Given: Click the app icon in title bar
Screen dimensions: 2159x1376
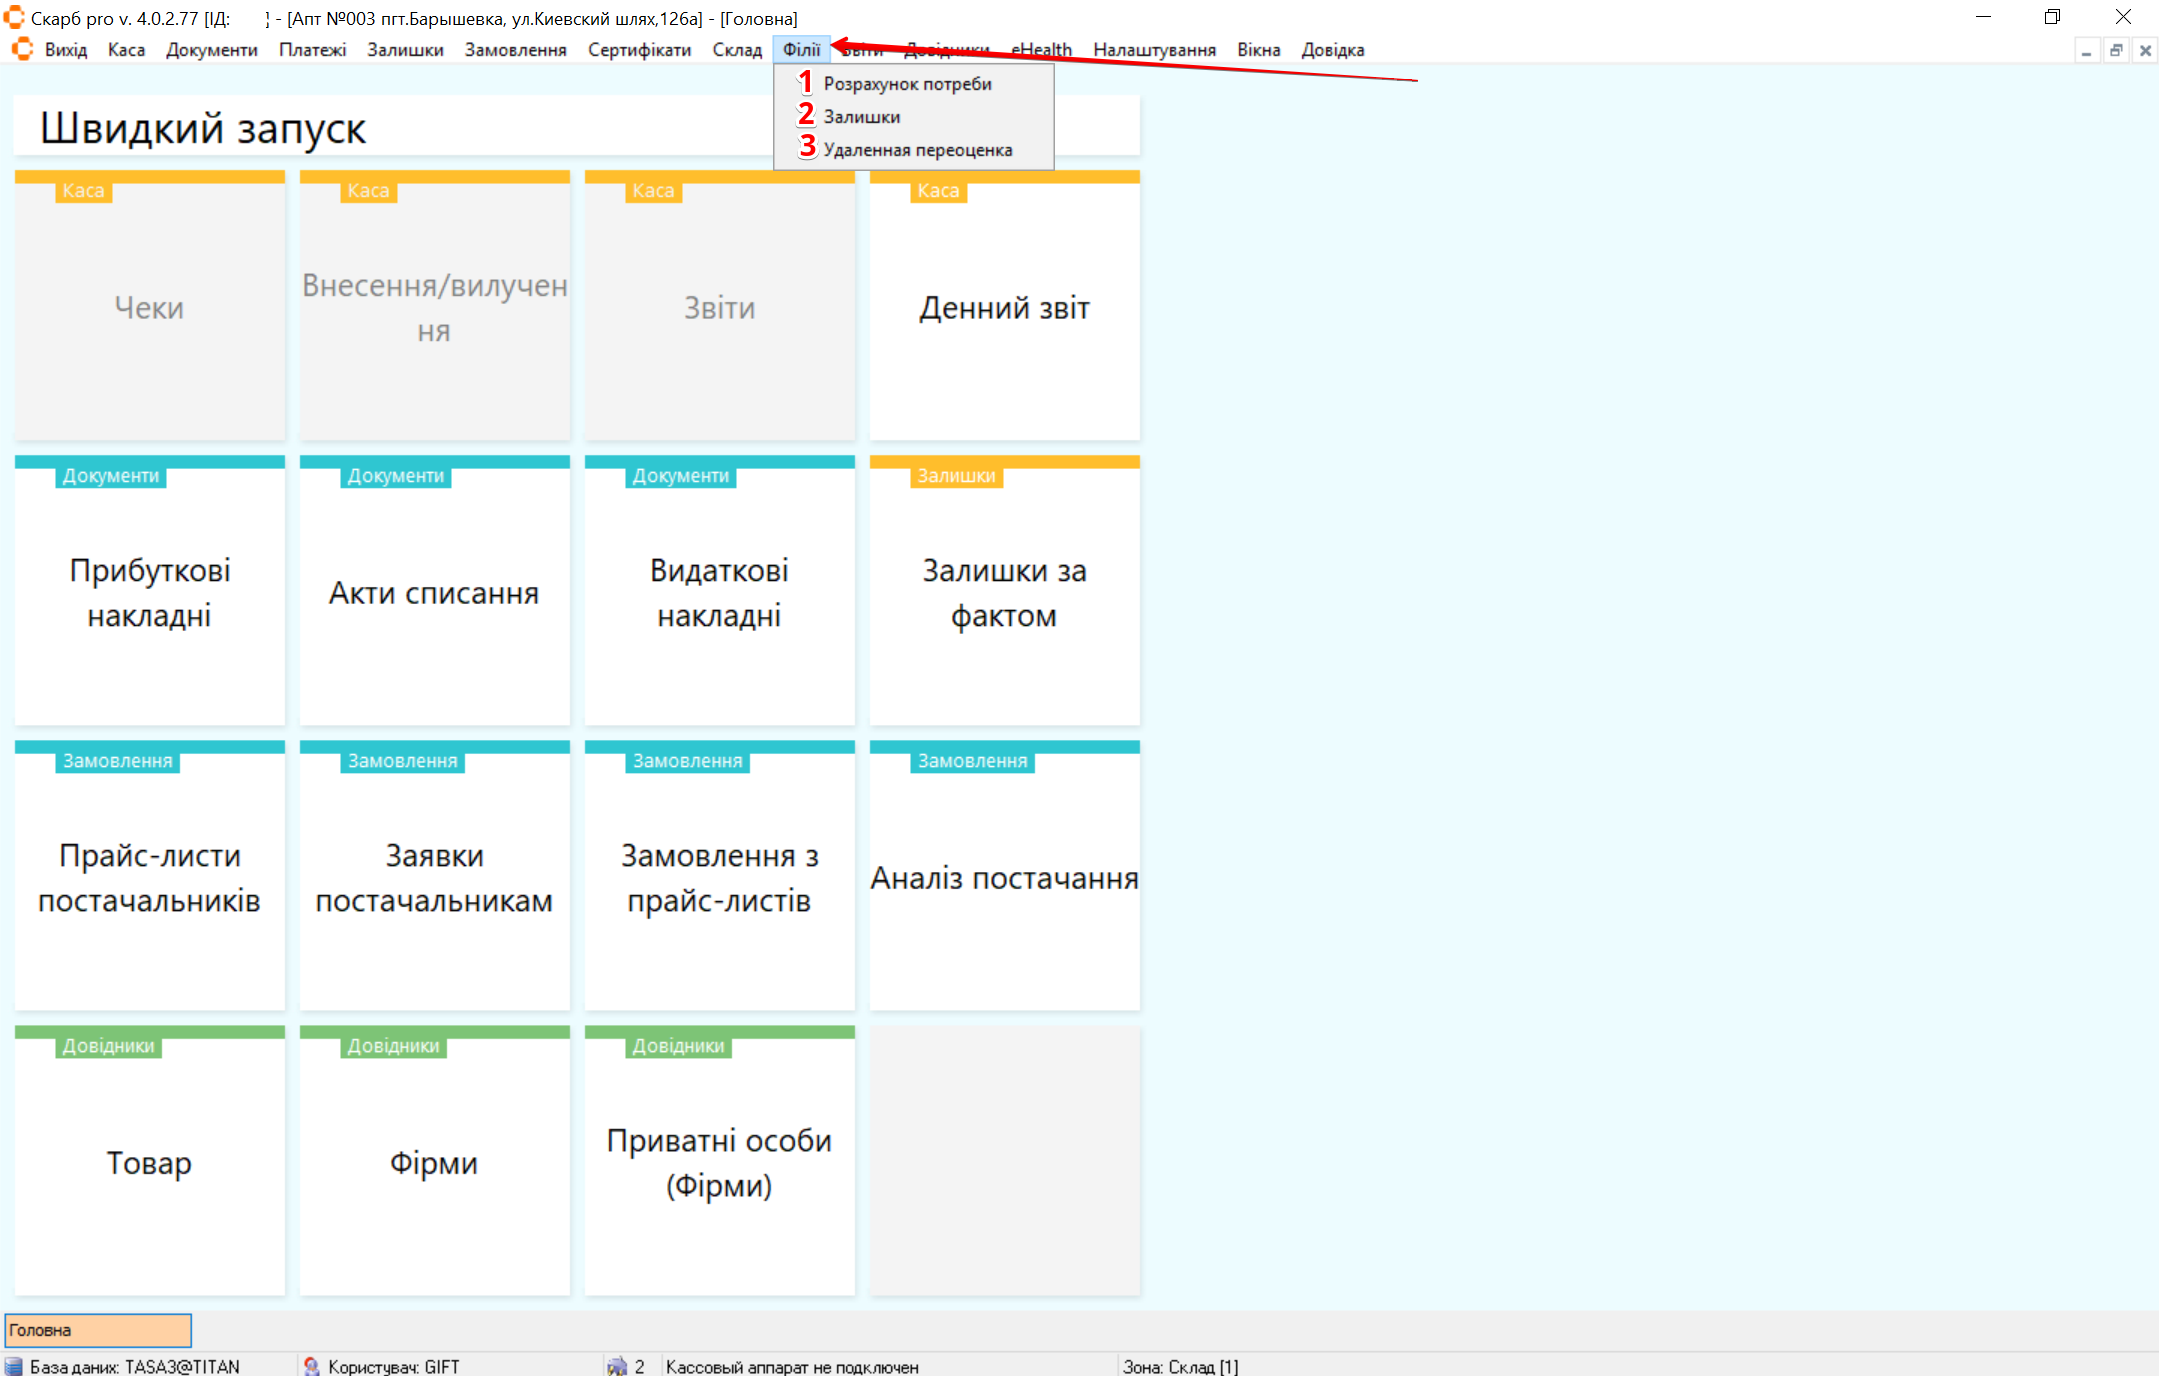Looking at the screenshot, I should [x=14, y=17].
